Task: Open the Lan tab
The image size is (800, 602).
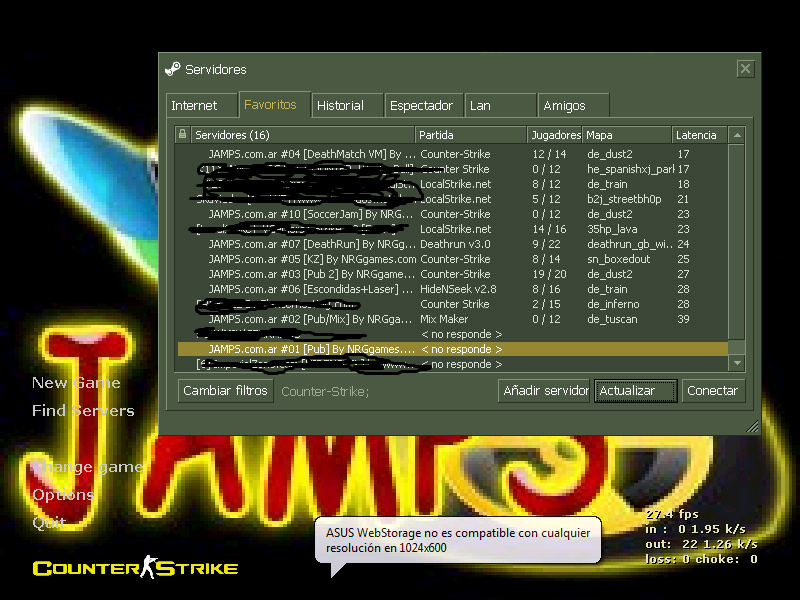Action: (x=500, y=106)
